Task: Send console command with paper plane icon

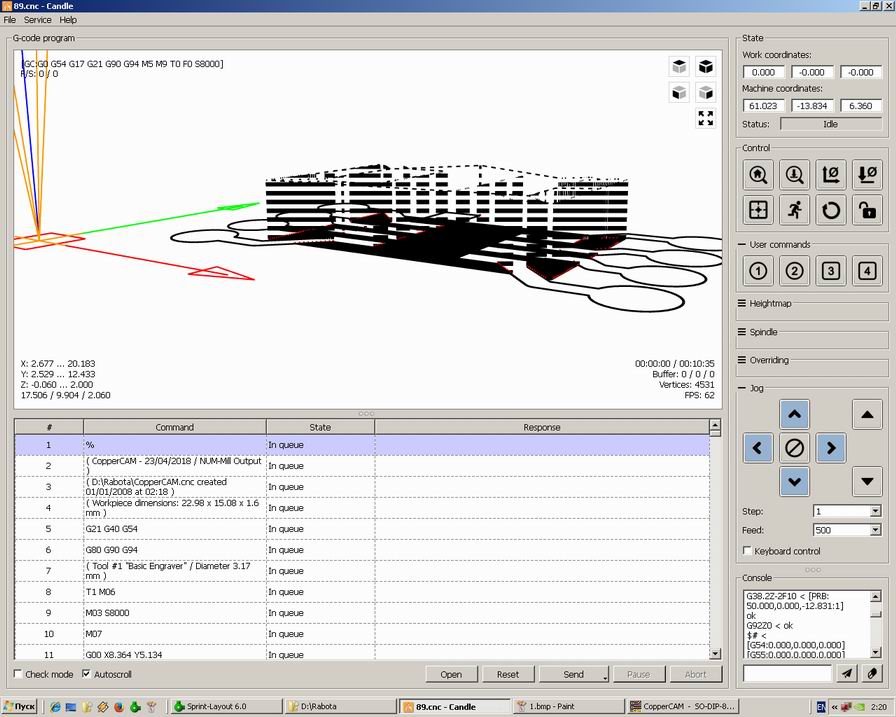Action: tap(847, 674)
